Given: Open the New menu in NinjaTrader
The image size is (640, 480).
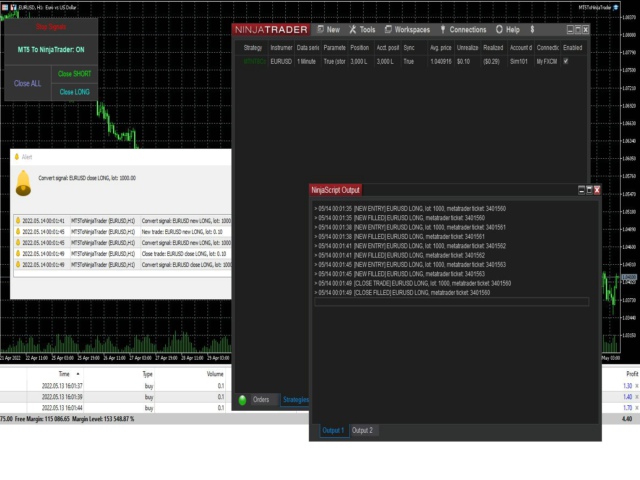Looking at the screenshot, I should click(329, 29).
